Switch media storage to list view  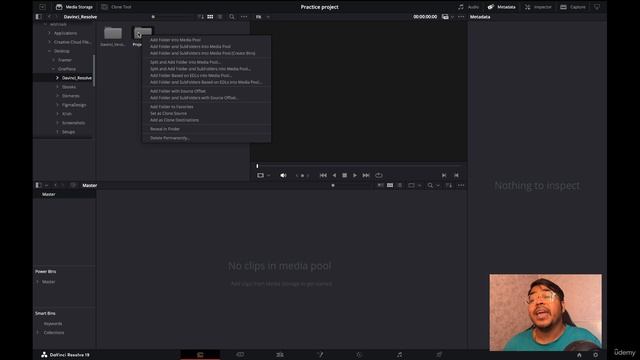point(220,17)
